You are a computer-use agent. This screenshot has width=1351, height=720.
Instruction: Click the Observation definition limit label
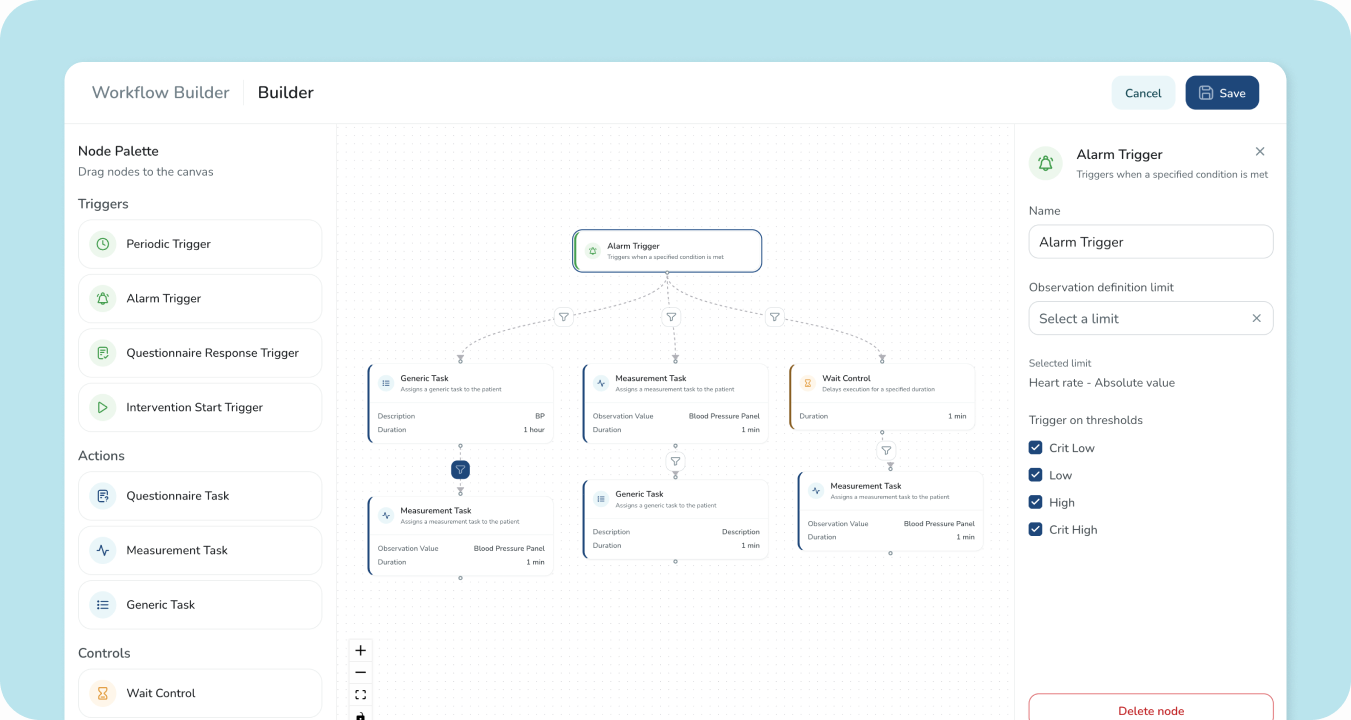tap(1101, 287)
